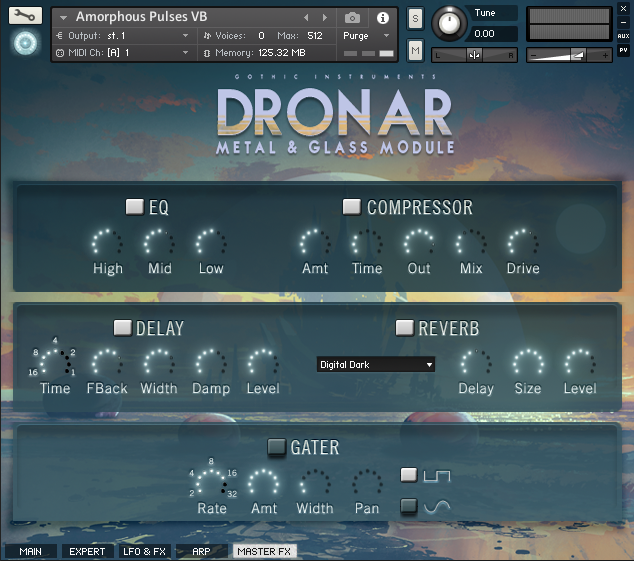The height and width of the screenshot is (561, 634).
Task: Switch to the LFO & FX tab
Action: coord(144,551)
